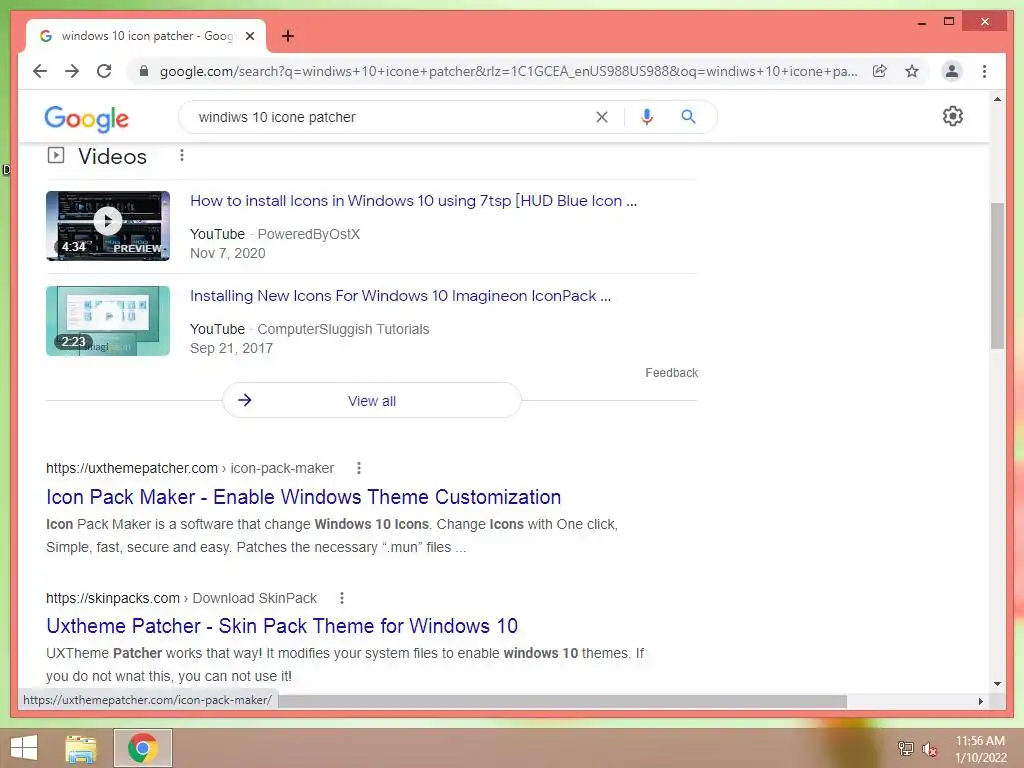The width and height of the screenshot is (1024, 768).
Task: Click the vertical scrollbar thumb
Action: click(997, 276)
